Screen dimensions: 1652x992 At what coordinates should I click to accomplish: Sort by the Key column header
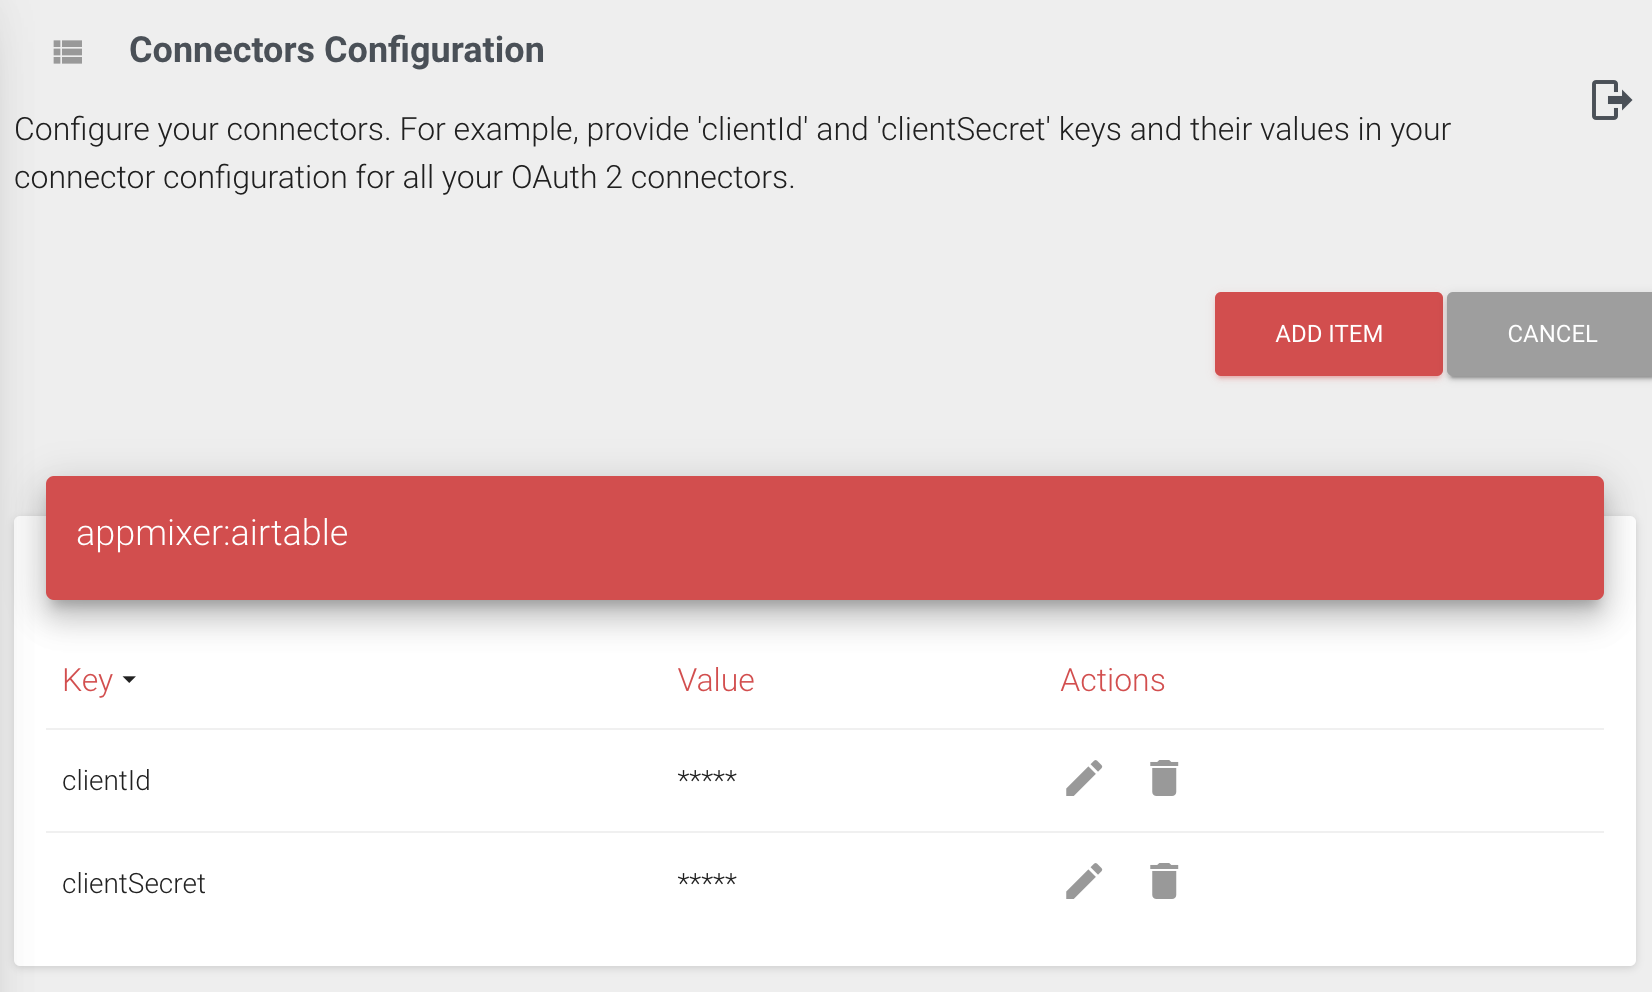click(88, 681)
